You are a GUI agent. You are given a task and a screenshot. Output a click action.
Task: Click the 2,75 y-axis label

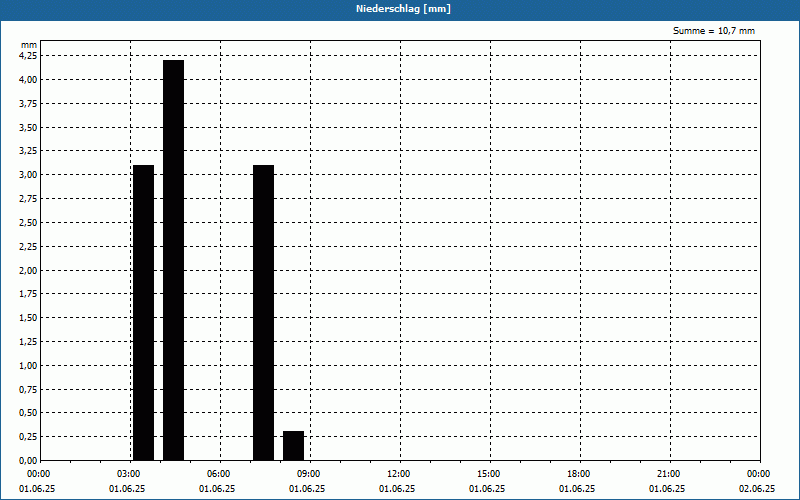click(28, 199)
